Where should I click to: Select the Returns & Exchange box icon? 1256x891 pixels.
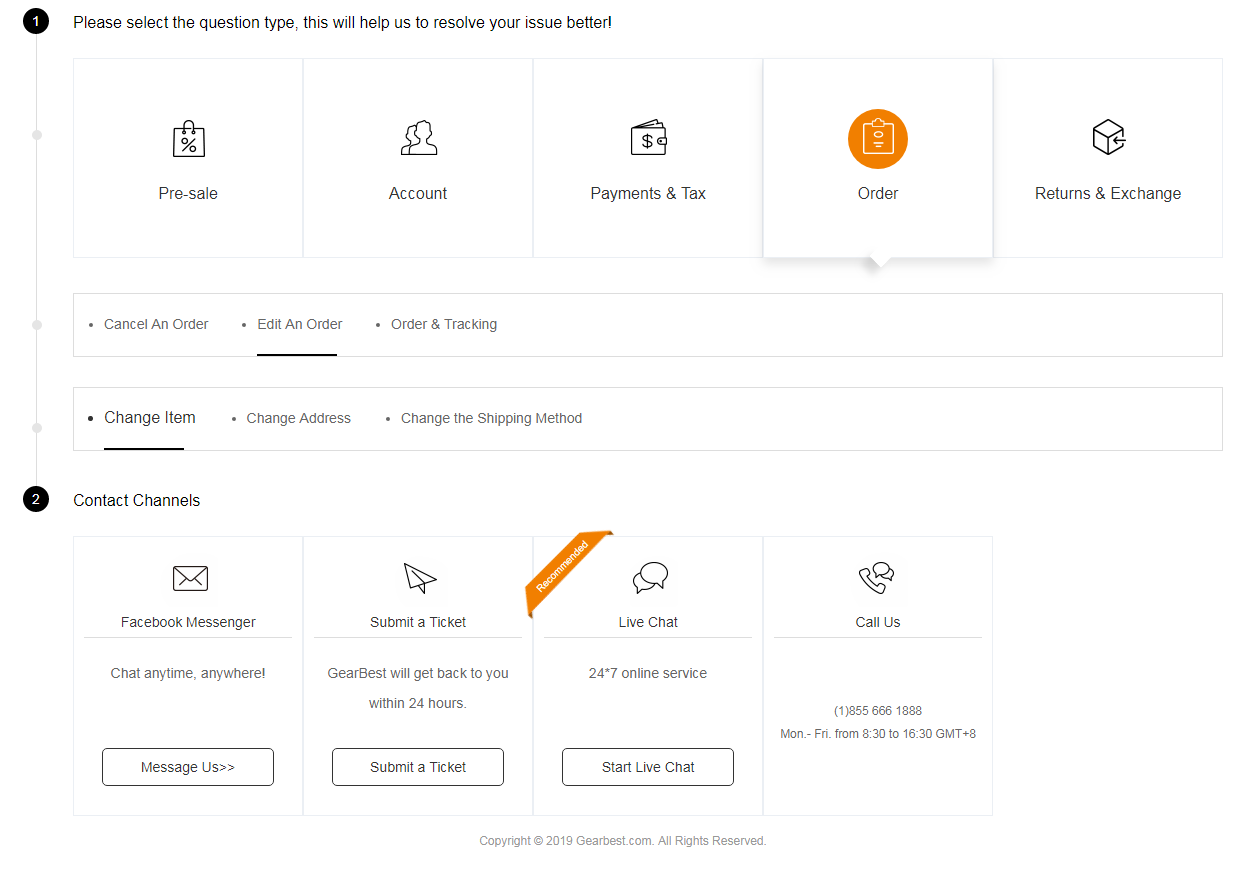point(1108,138)
